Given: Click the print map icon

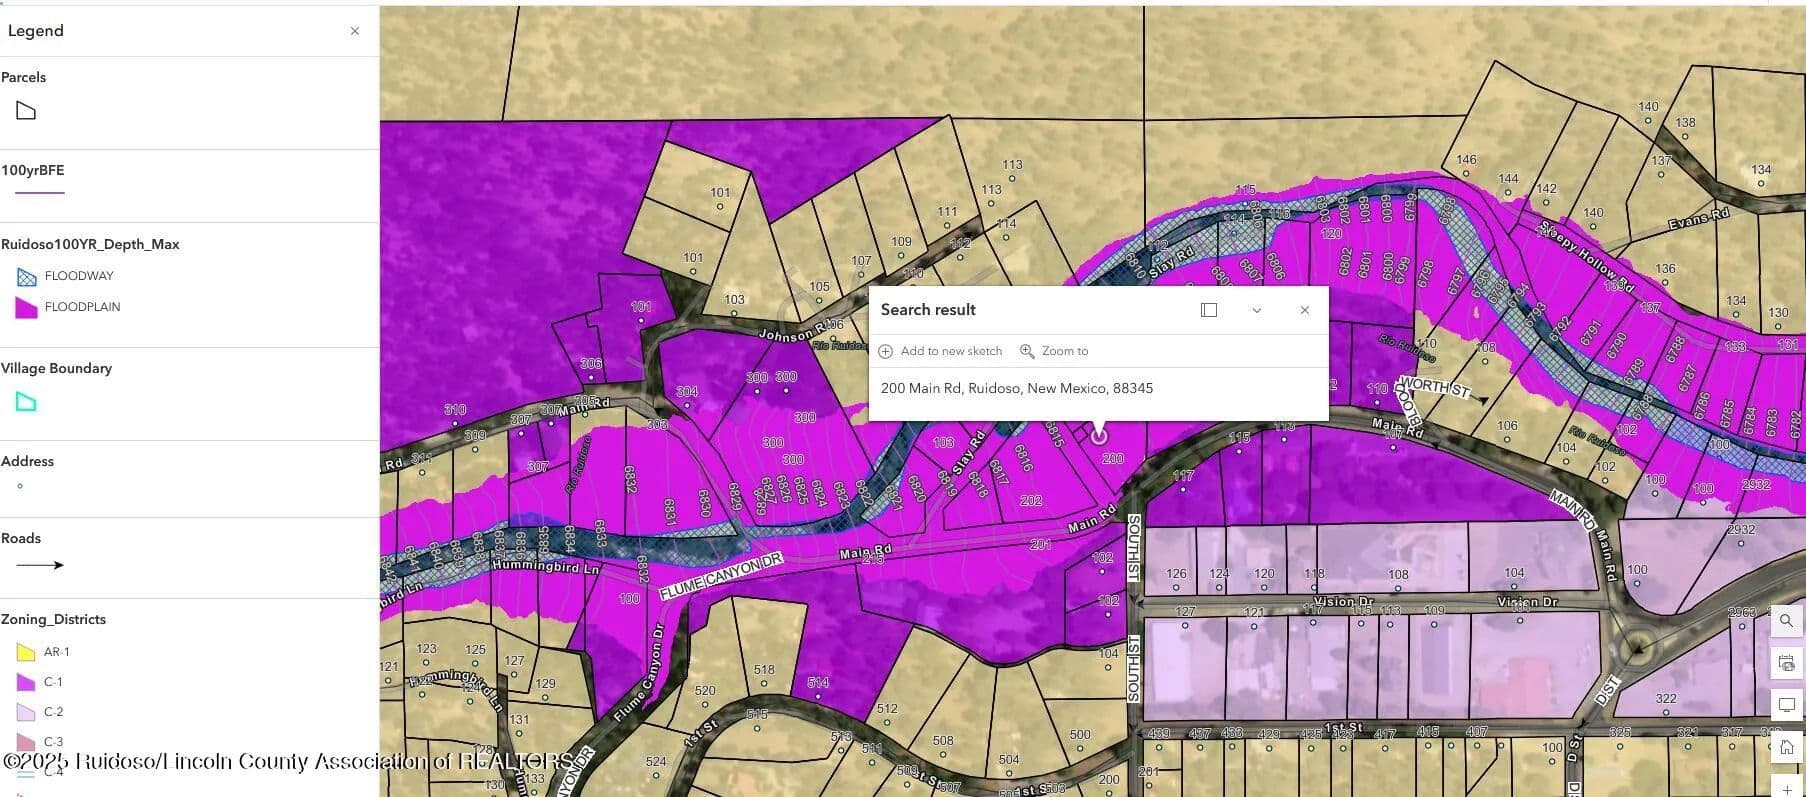Looking at the screenshot, I should 1786,663.
